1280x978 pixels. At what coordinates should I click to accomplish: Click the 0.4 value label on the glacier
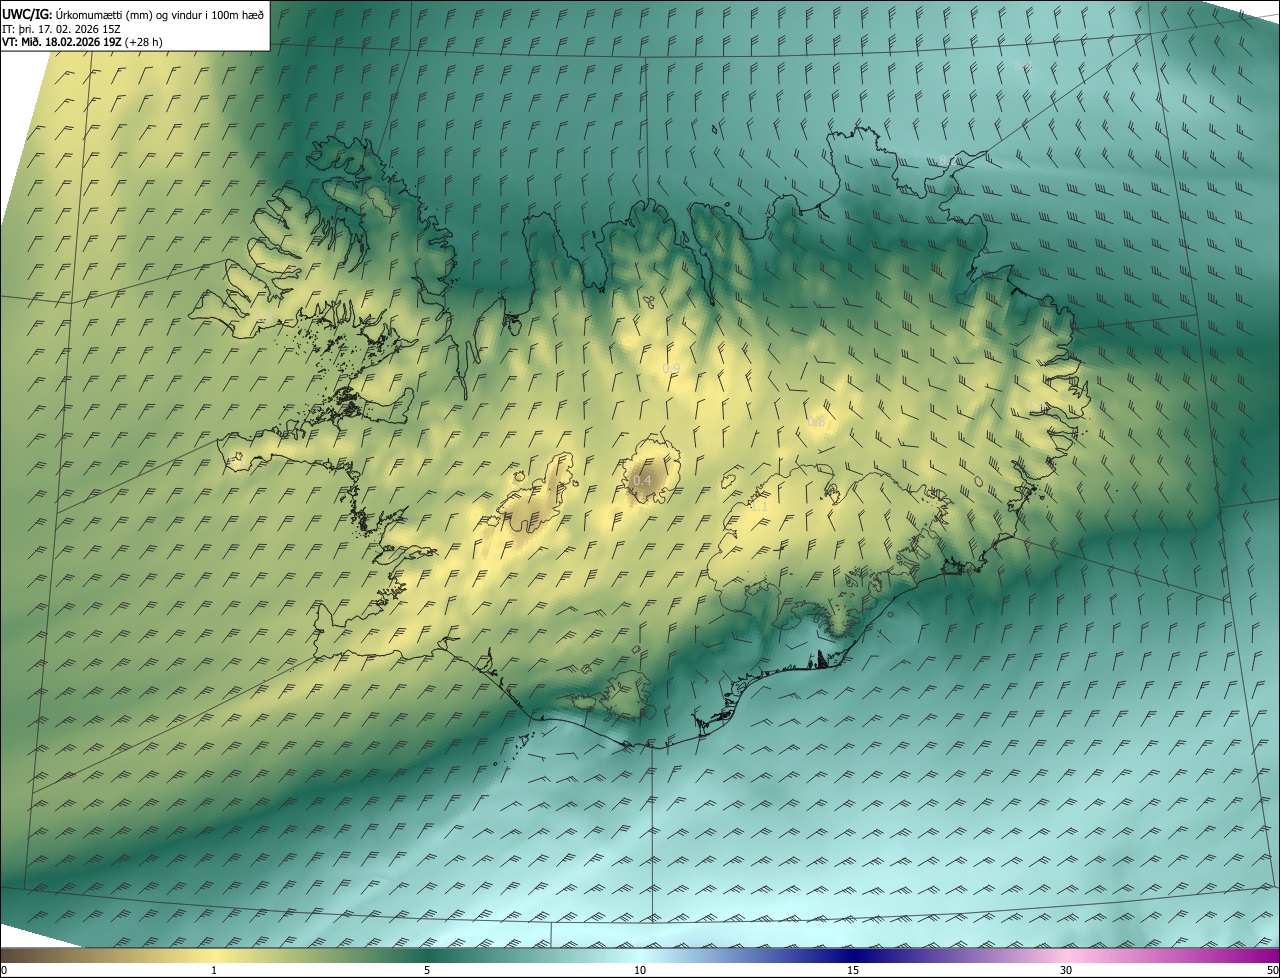pos(643,481)
